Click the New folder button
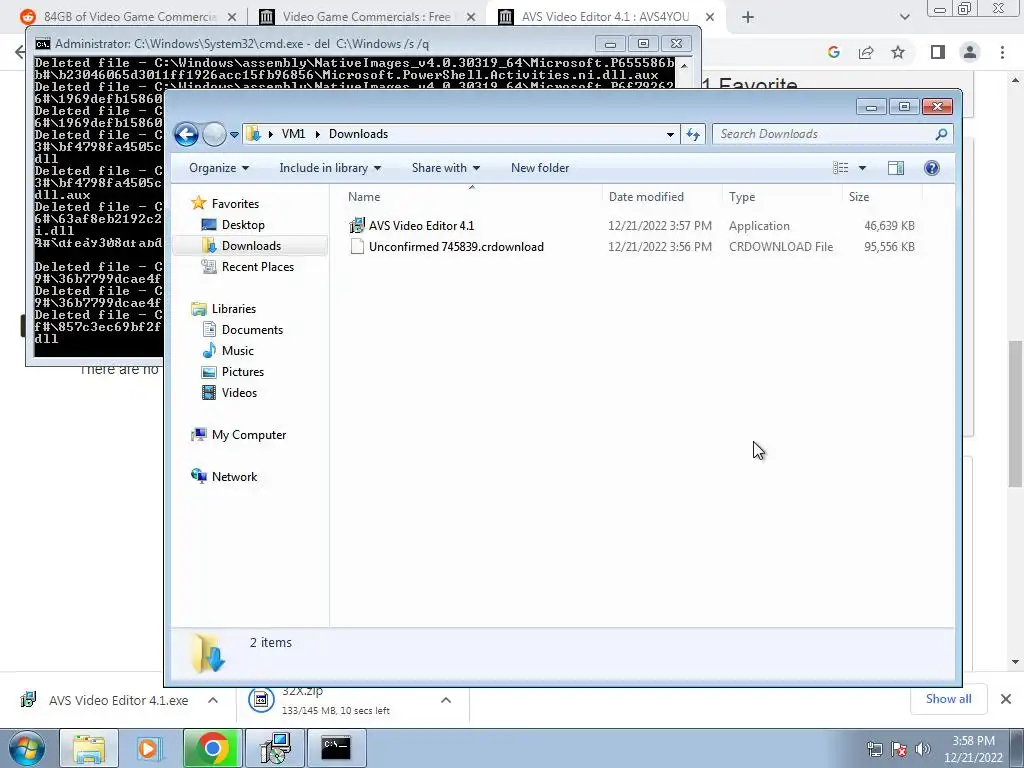The image size is (1024, 768). pos(540,168)
